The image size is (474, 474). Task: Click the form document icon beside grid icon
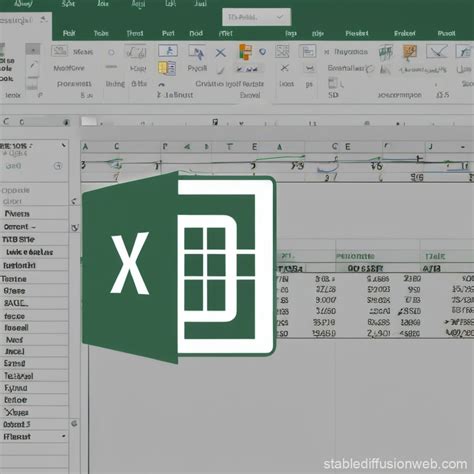pos(307,52)
